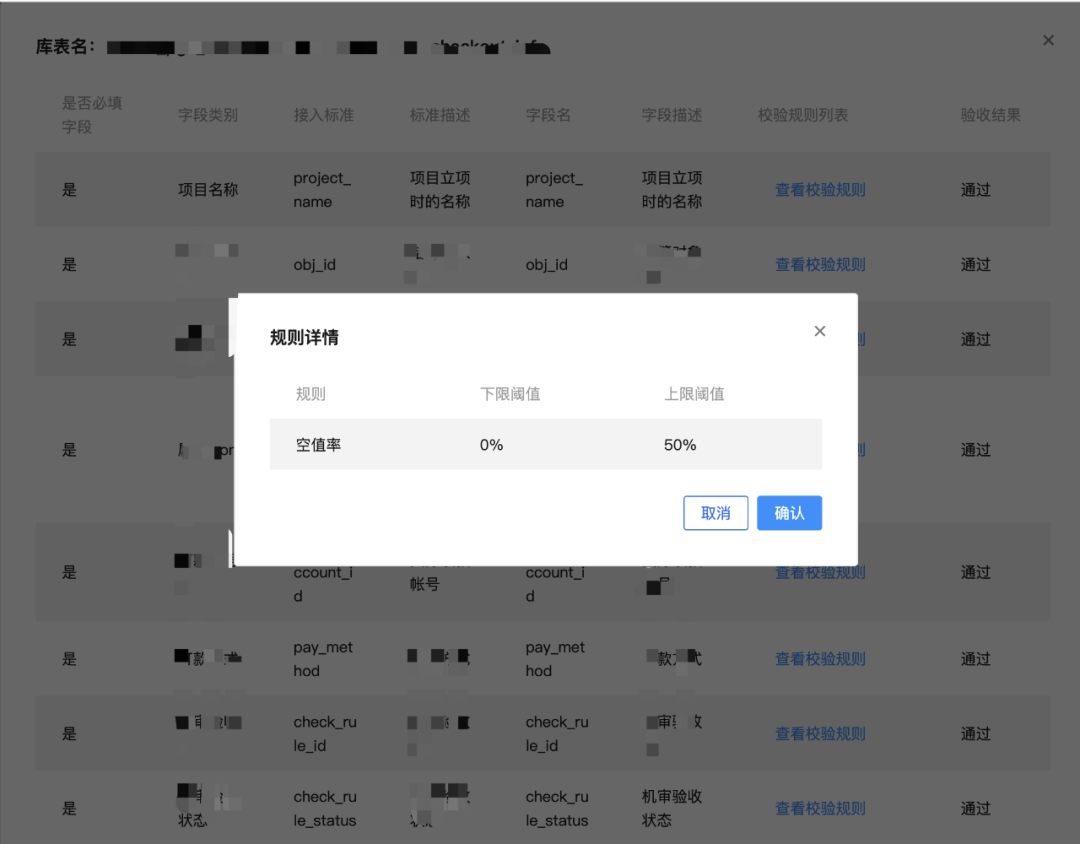Click the 上限阈值 column header
Screen dimensions: 1080x844
pos(694,394)
